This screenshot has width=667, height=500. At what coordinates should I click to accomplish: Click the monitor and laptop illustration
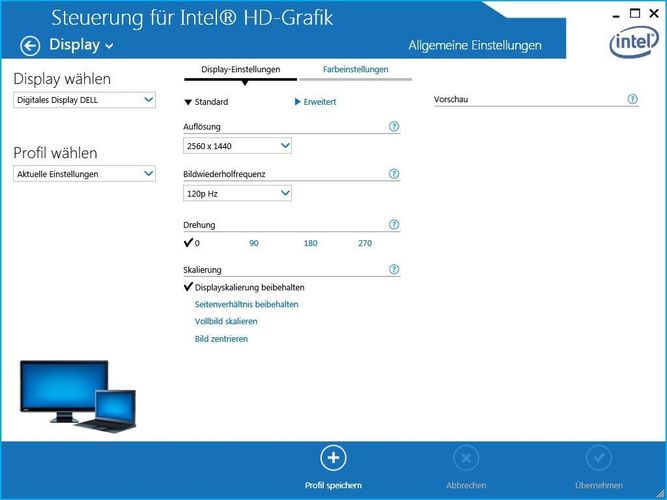click(x=78, y=397)
